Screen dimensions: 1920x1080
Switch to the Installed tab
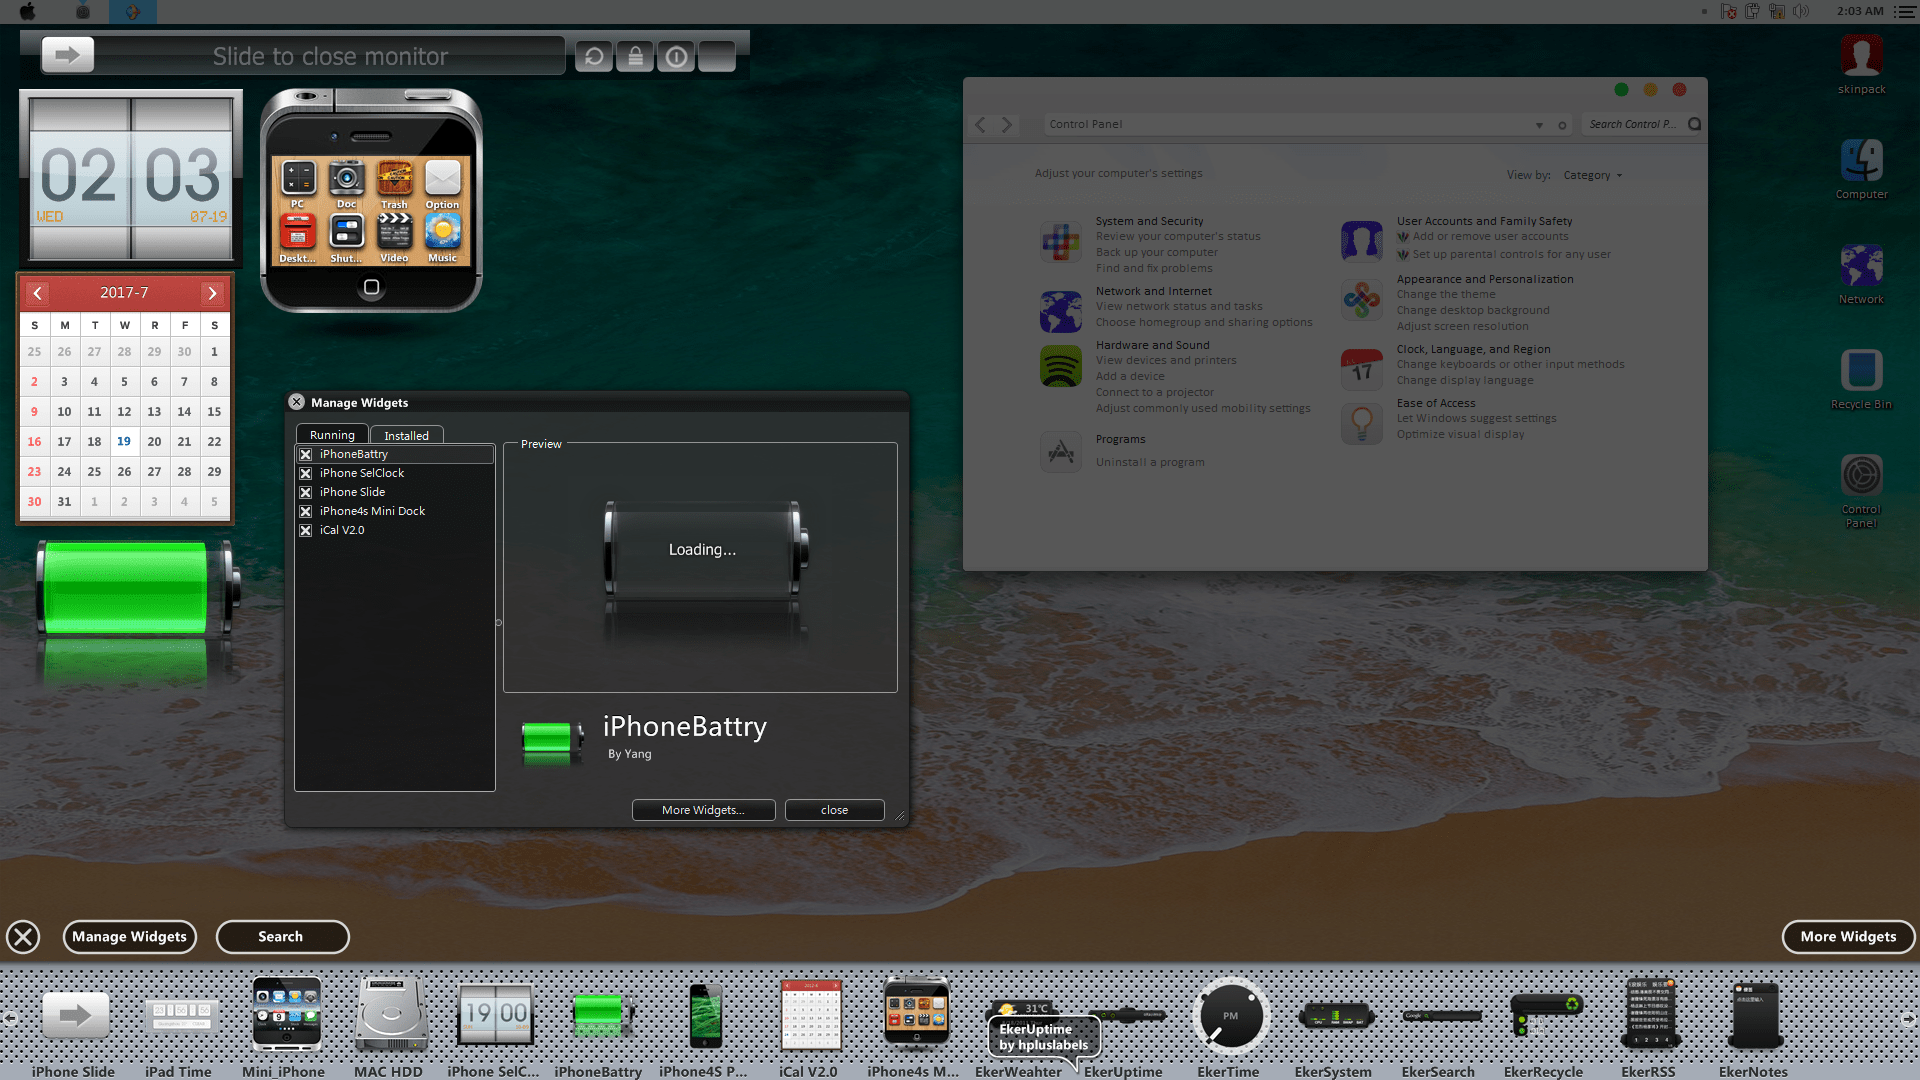(x=407, y=436)
